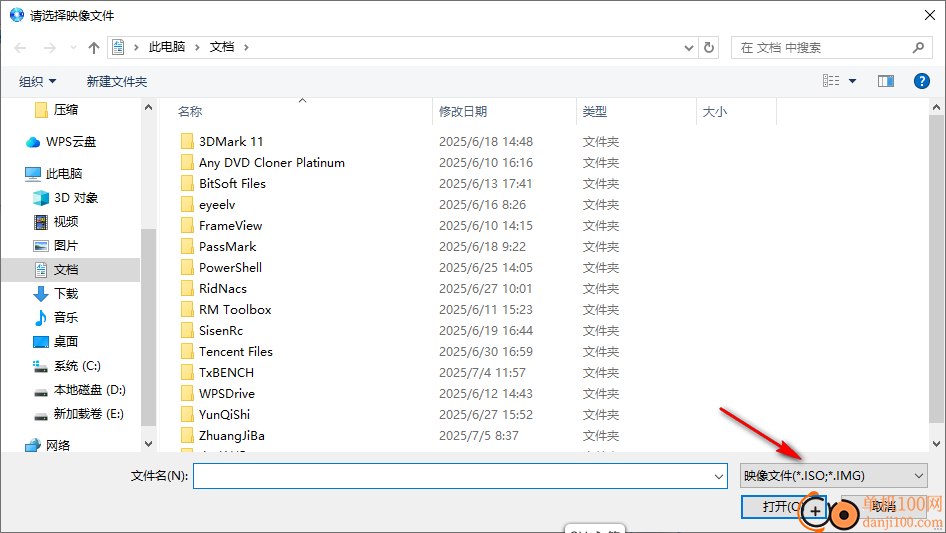Open the blue help icon
This screenshot has height=533, width=946.
pyautogui.click(x=921, y=81)
